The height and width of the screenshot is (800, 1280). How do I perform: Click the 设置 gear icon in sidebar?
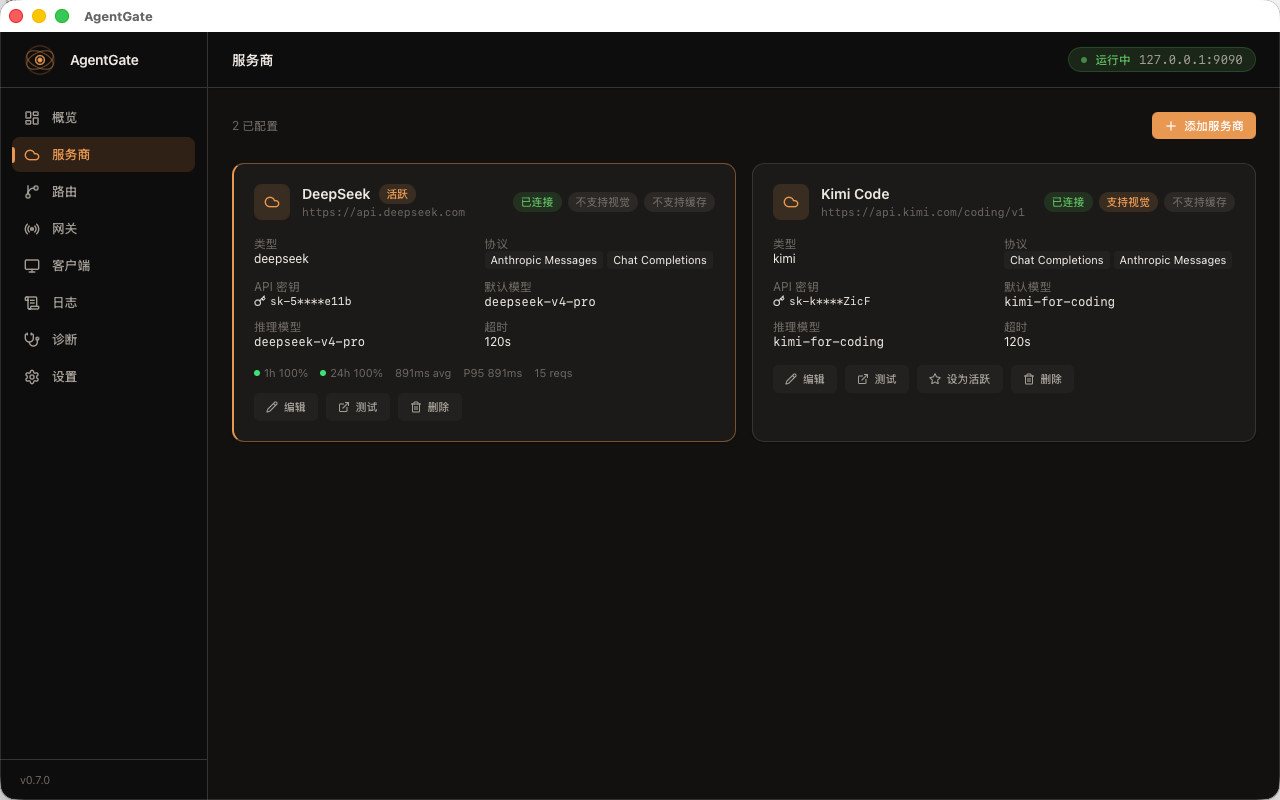32,377
